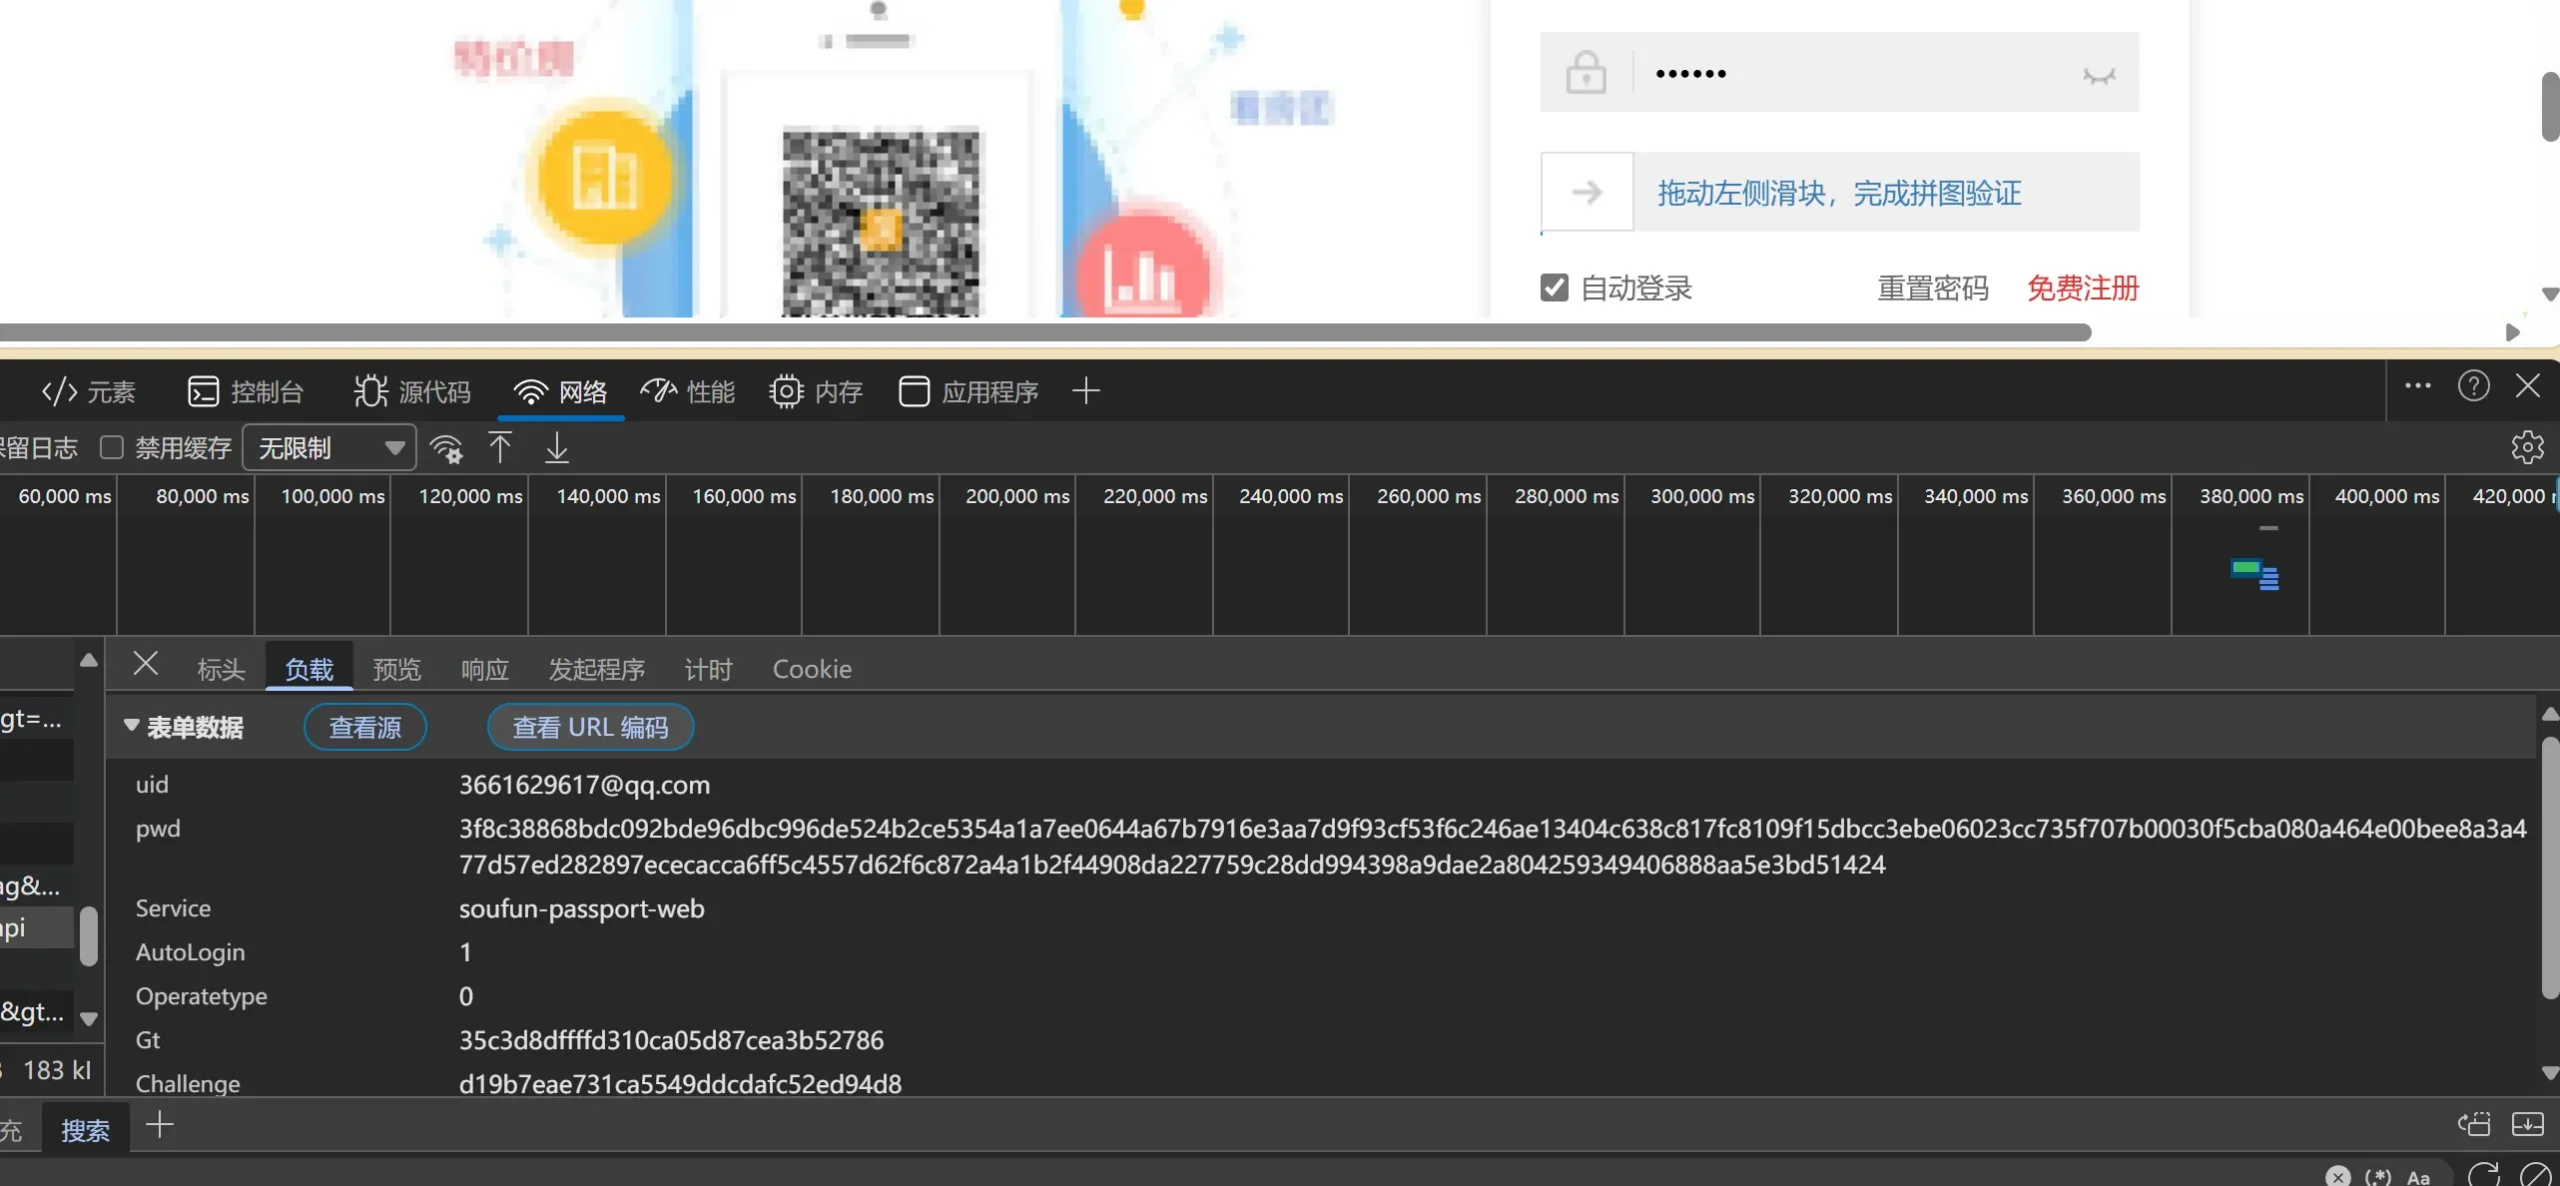
Task: Select the 内存 panel memory icon
Action: point(787,391)
